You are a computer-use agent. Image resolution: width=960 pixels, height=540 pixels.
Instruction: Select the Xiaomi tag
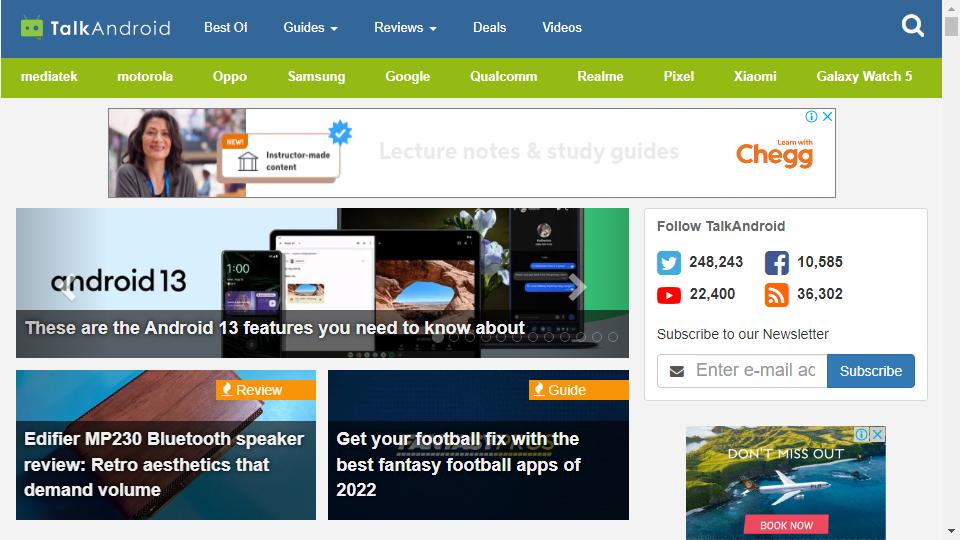755,77
